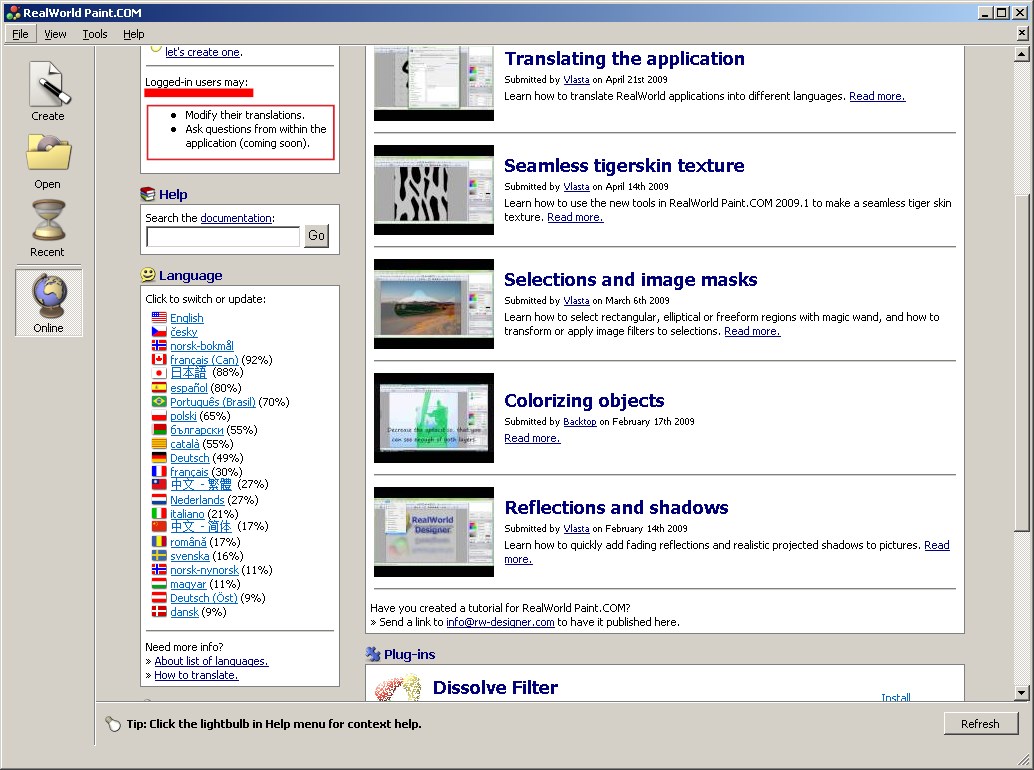Screen dimensions: 1034x770
Task: Open the 'How to translate' link
Action: tap(197, 675)
